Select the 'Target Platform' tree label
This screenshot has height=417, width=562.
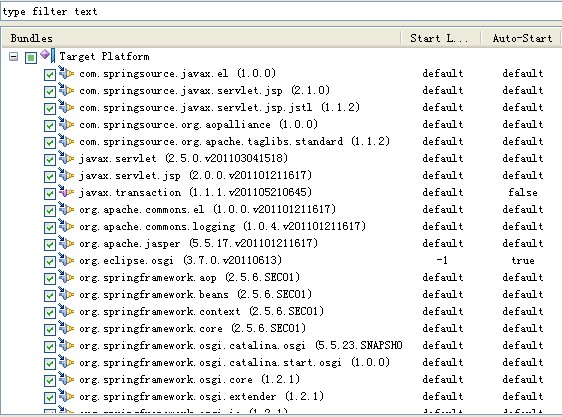(104, 57)
